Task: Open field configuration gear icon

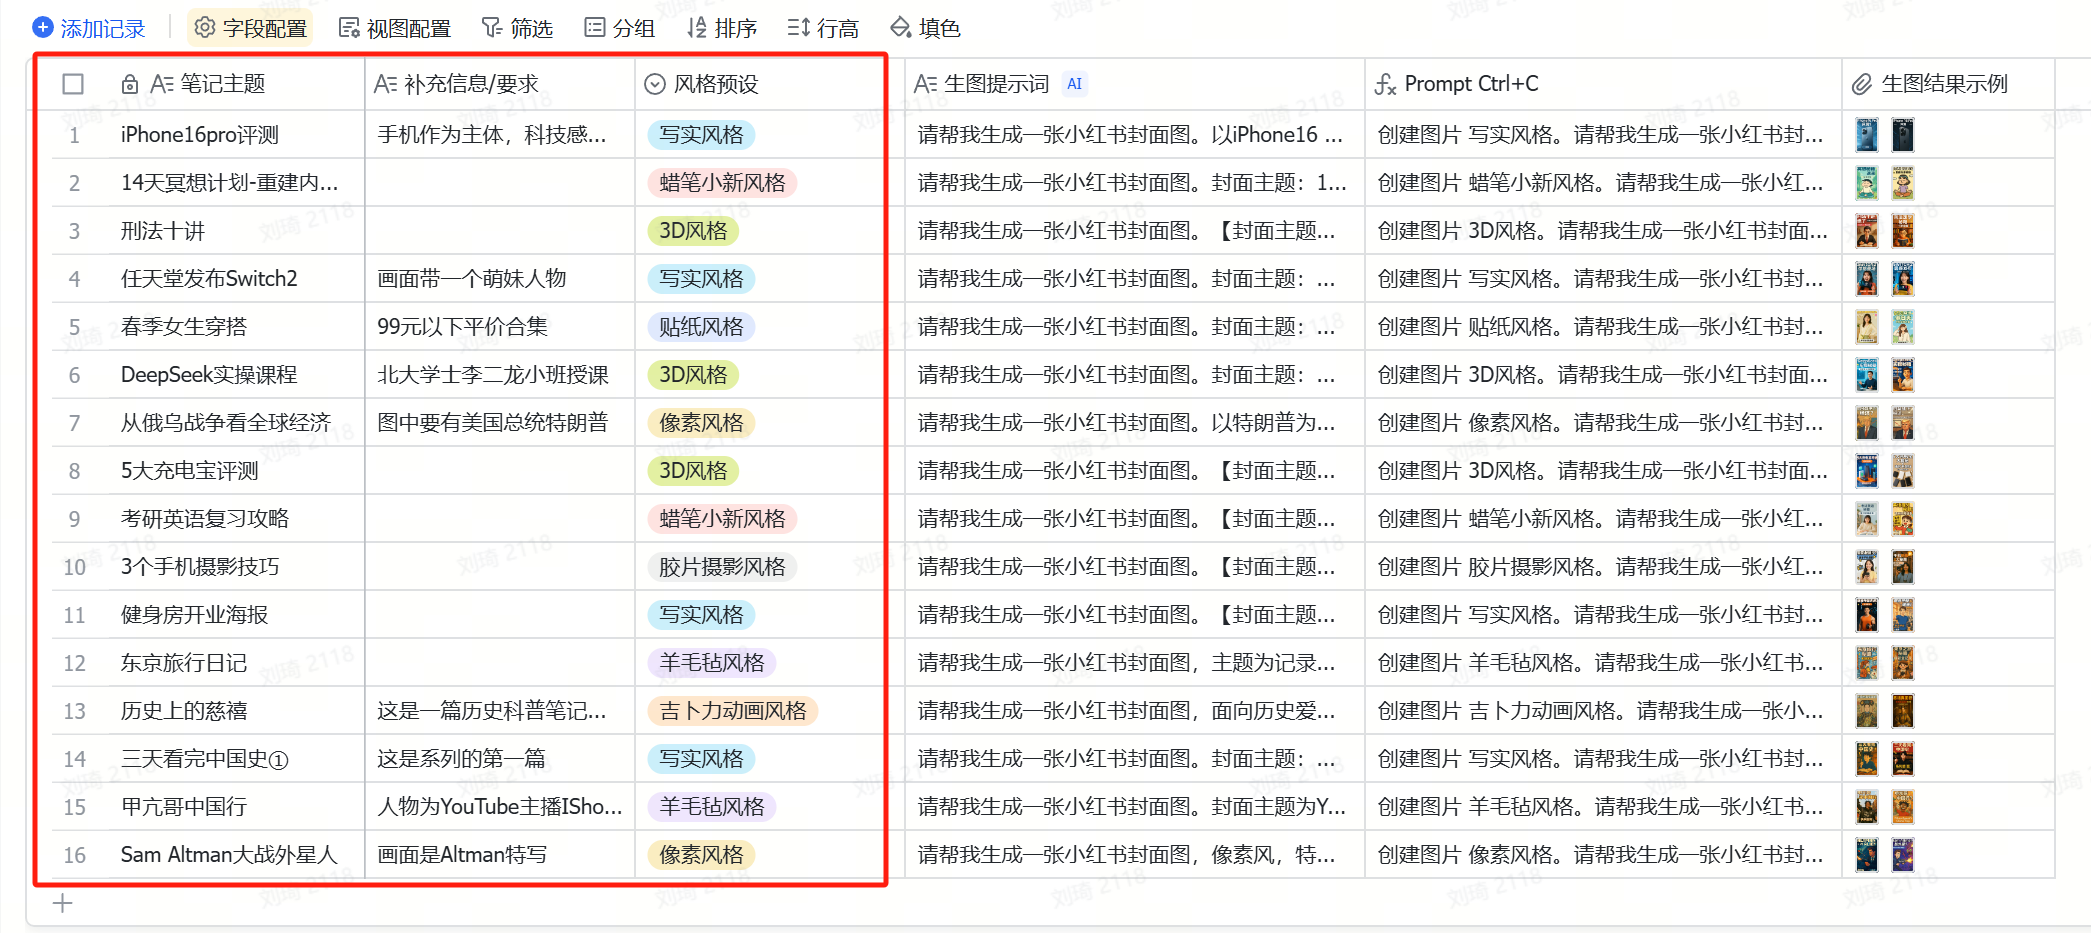Action: [205, 27]
